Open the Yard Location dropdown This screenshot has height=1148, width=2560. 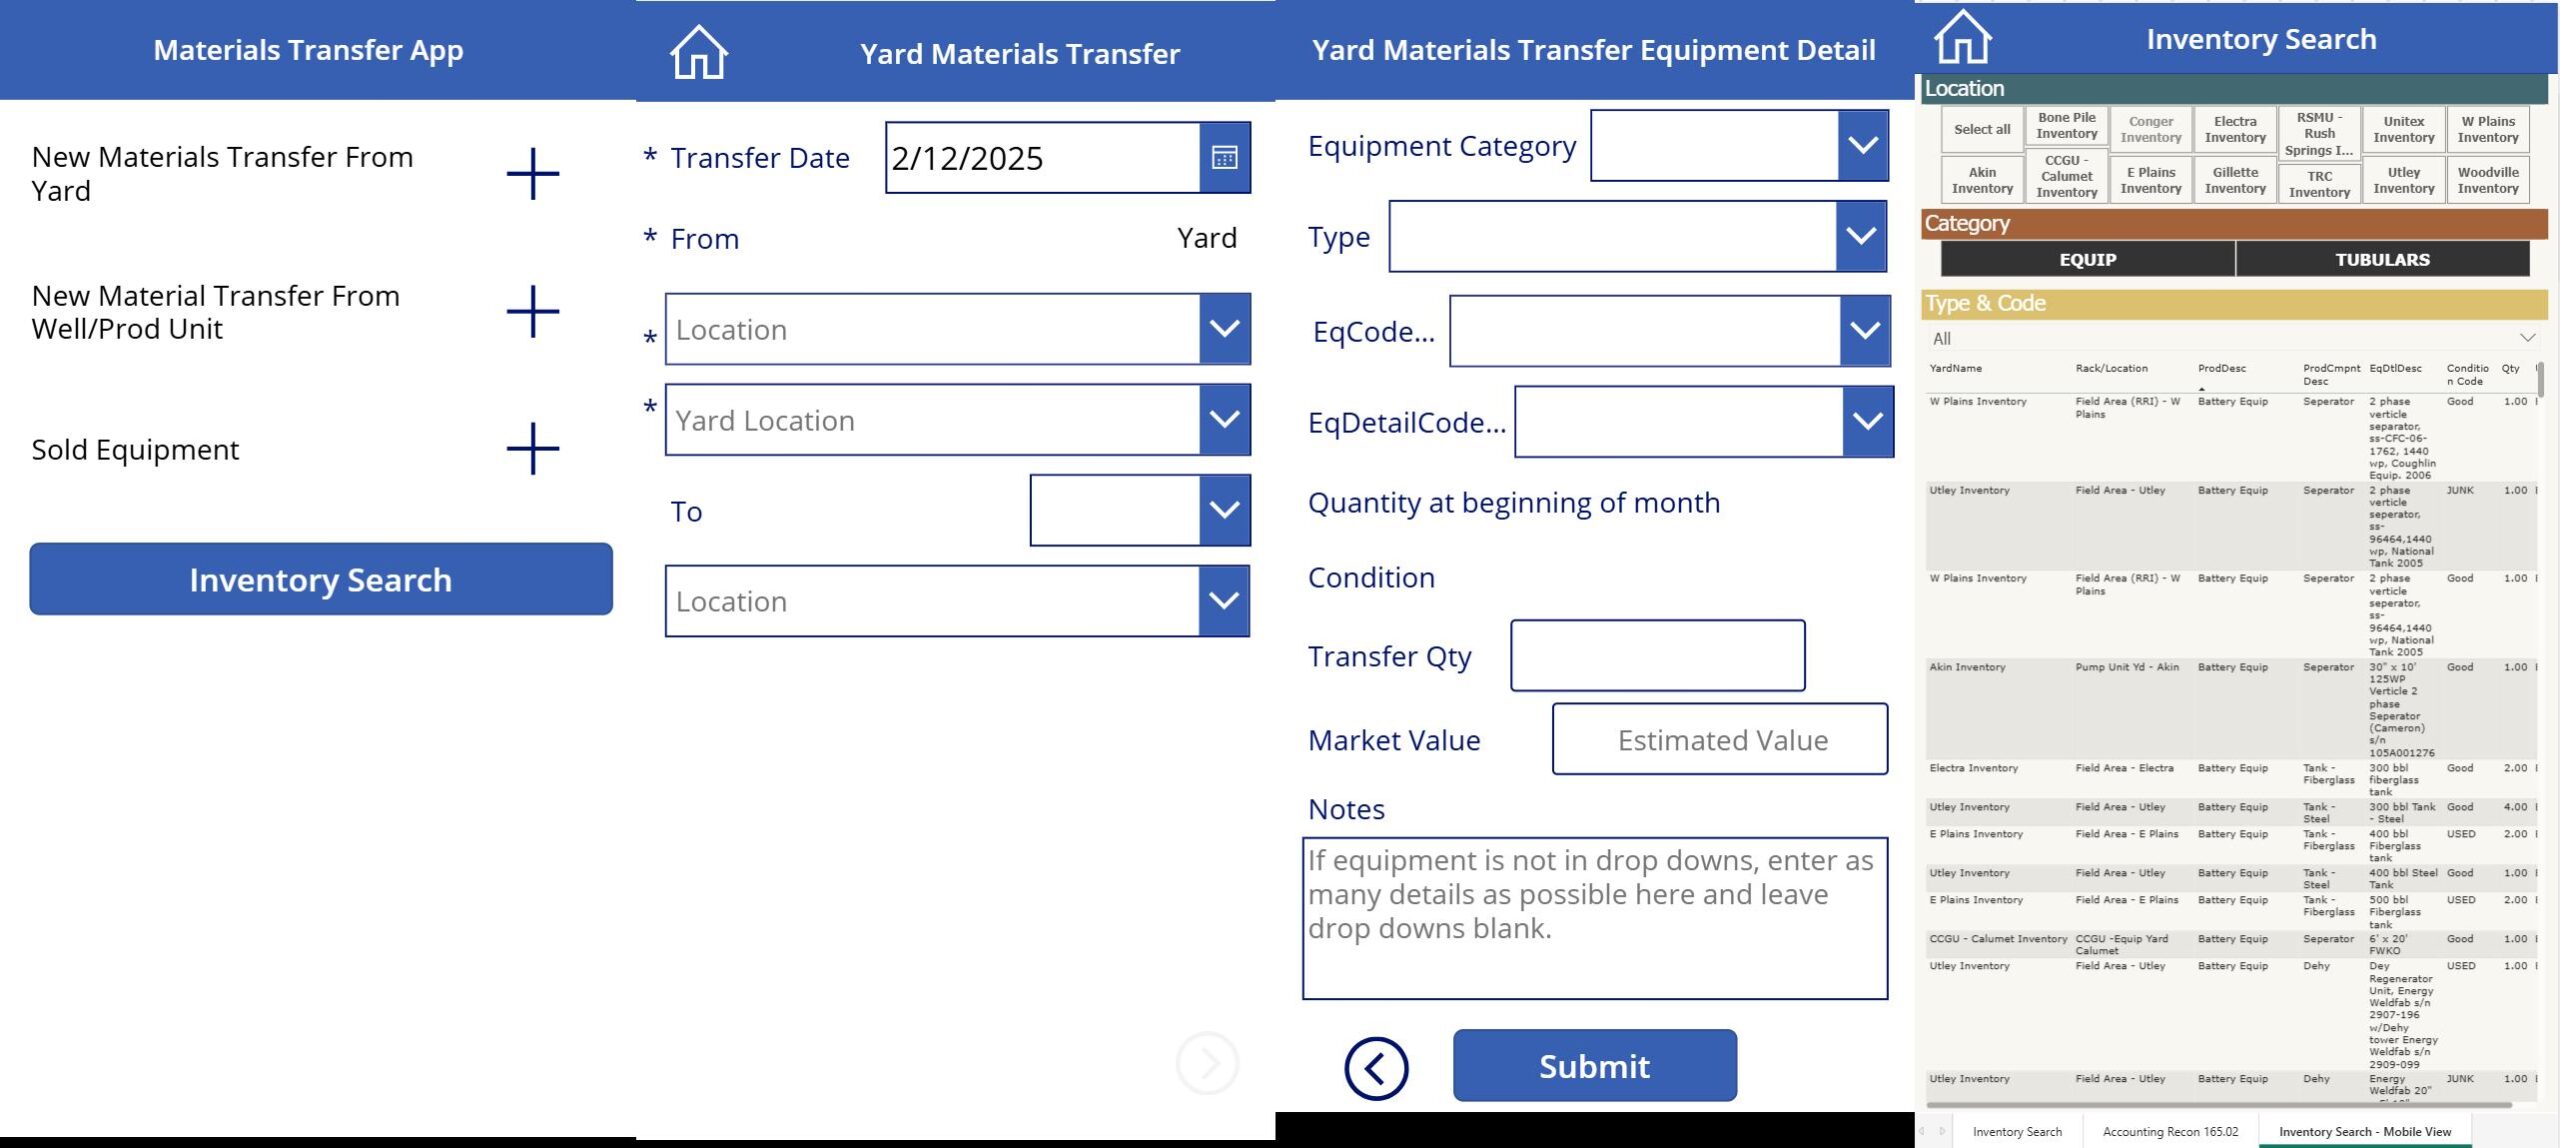tap(1224, 420)
